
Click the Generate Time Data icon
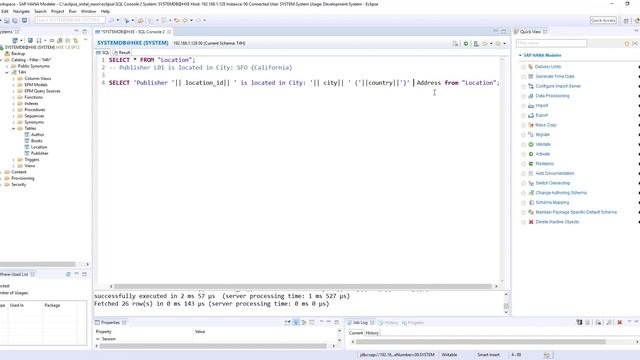click(531, 76)
